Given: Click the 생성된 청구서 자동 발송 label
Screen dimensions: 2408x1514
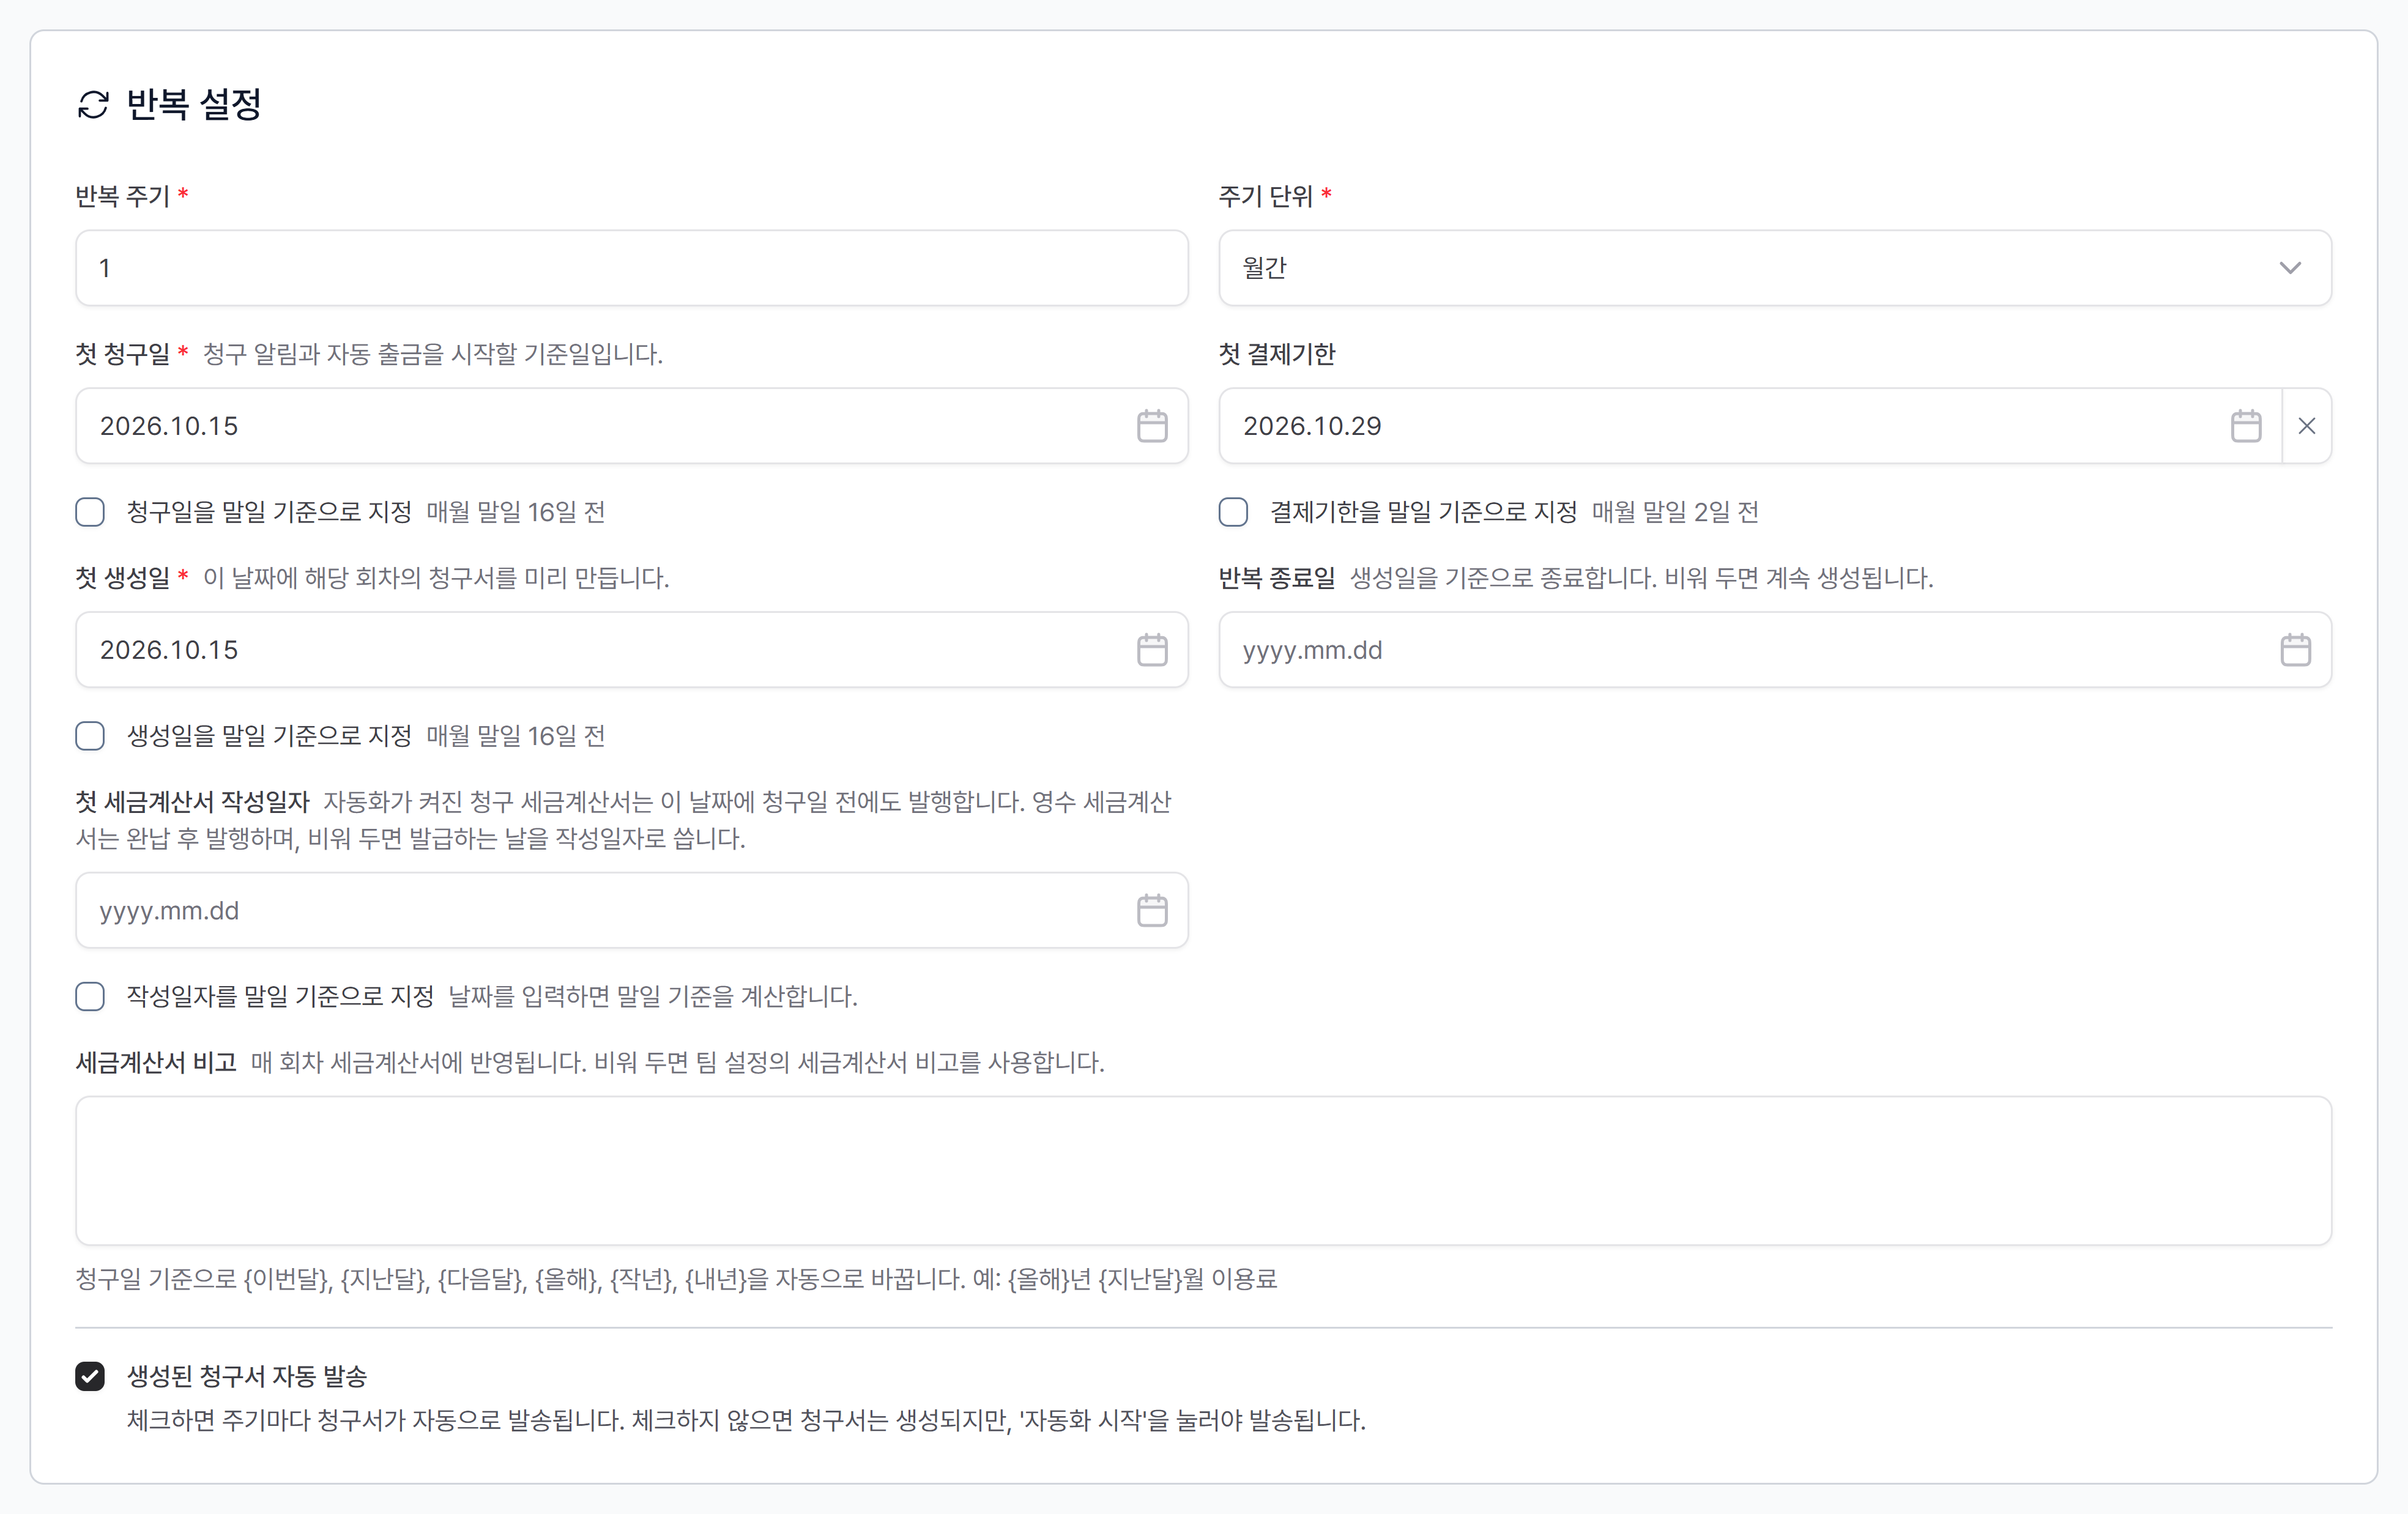Looking at the screenshot, I should 247,1376.
